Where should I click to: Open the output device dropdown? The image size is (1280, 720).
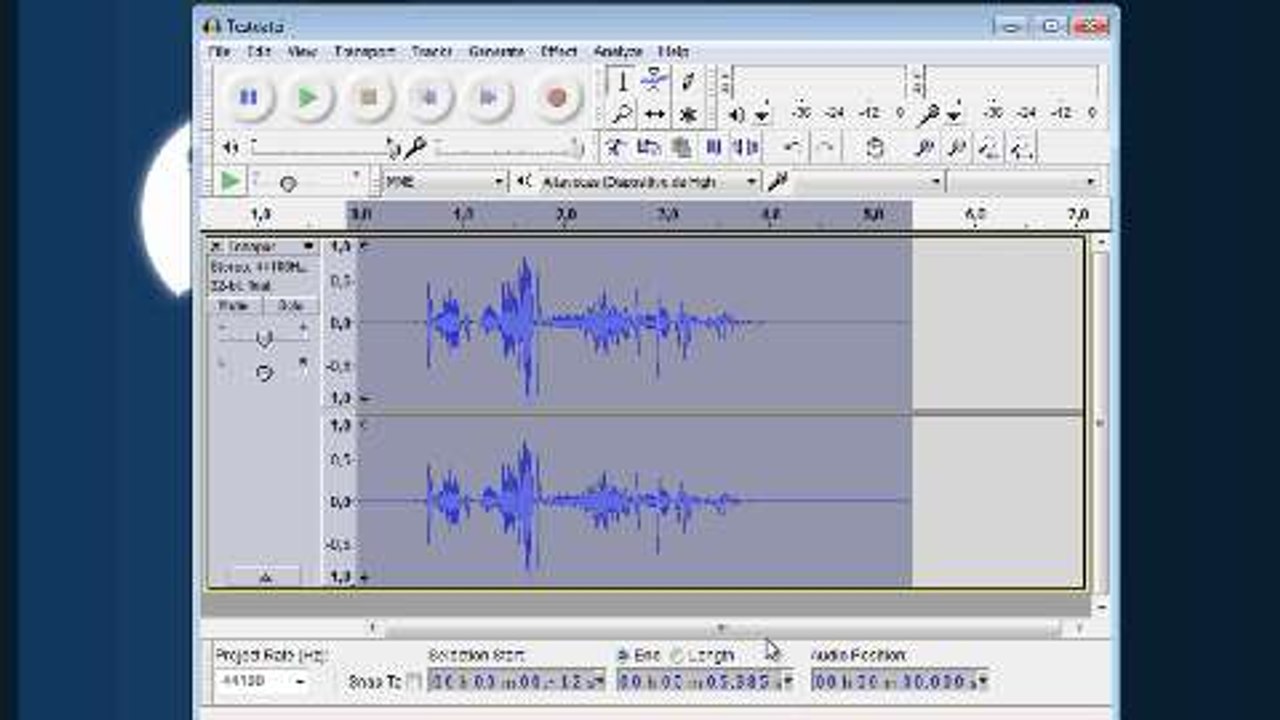649,182
